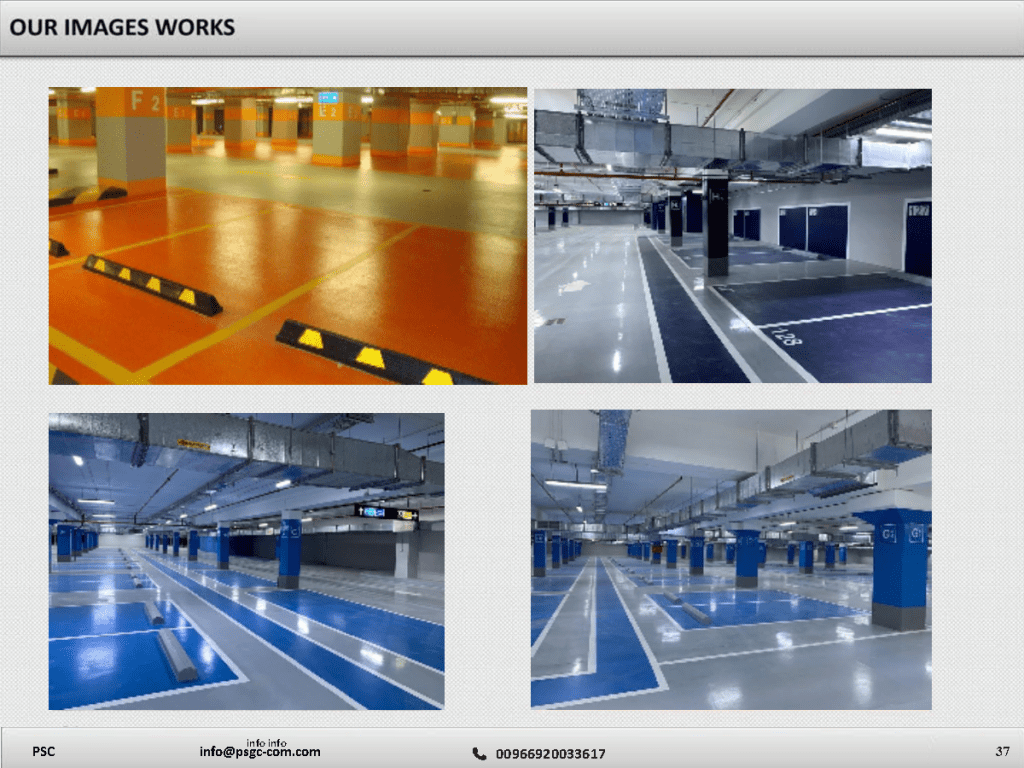Viewport: 1024px width, 768px height.
Task: Select the orange parking floor photo
Action: pos(288,236)
